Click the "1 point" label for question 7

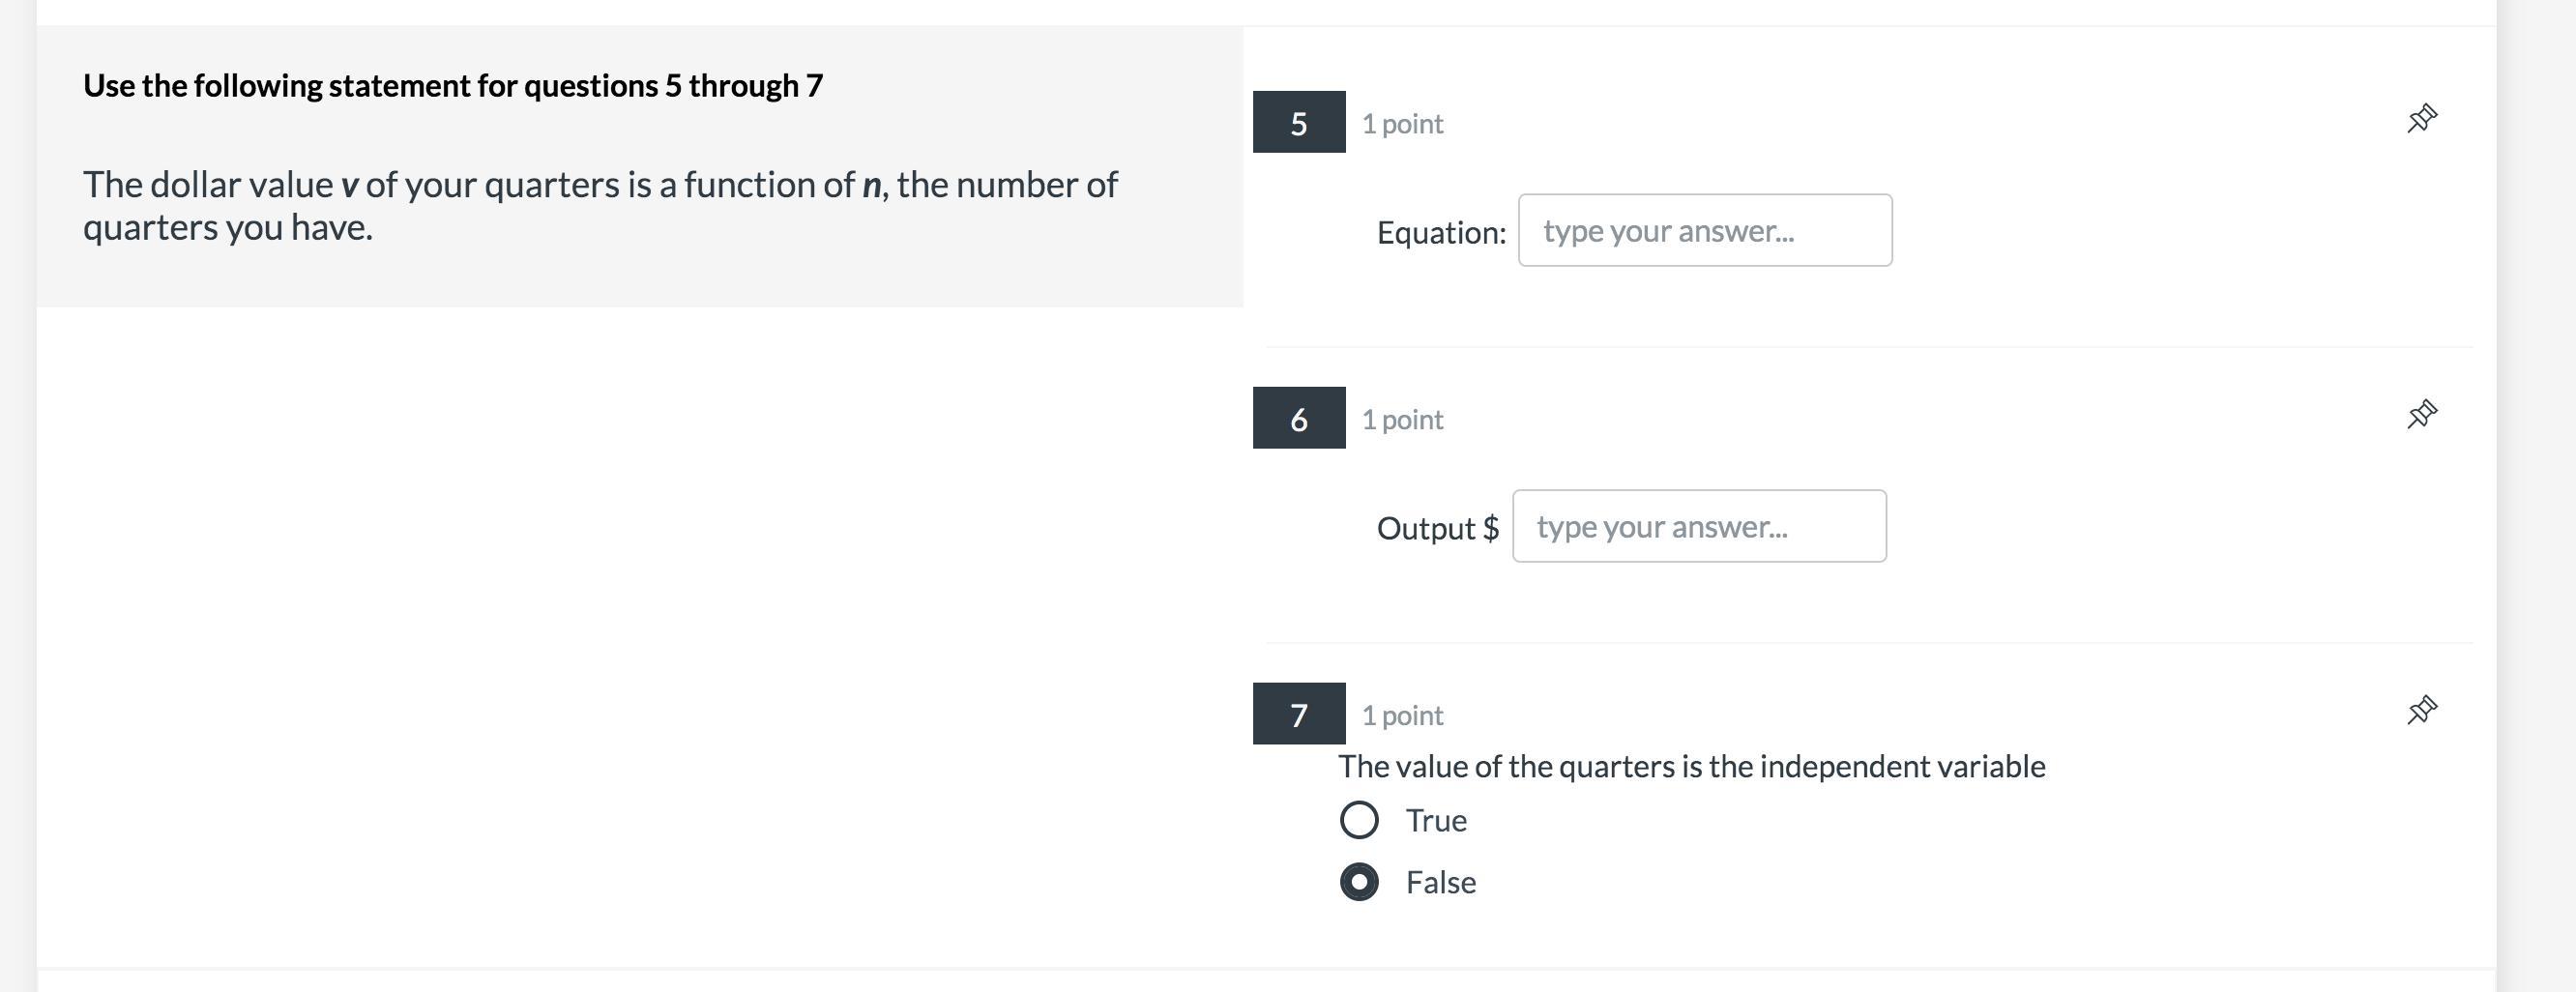(1402, 716)
